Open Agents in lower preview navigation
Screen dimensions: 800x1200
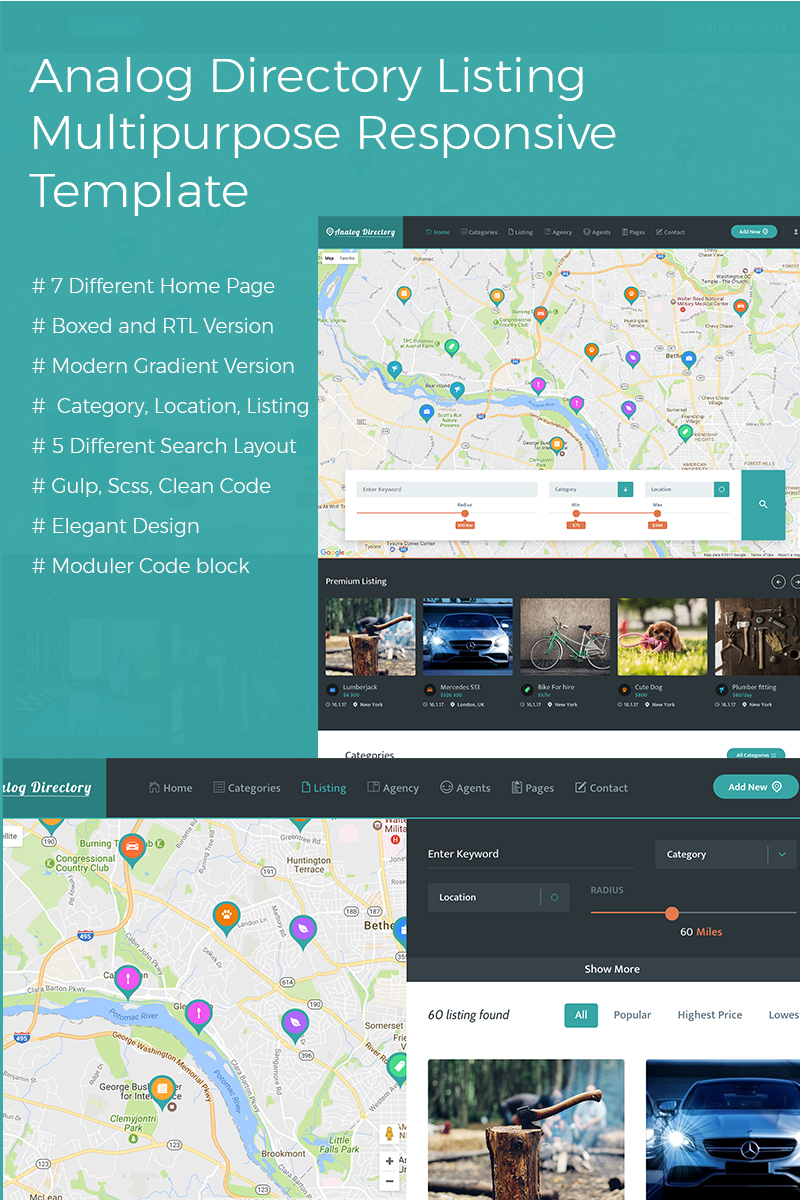(465, 788)
